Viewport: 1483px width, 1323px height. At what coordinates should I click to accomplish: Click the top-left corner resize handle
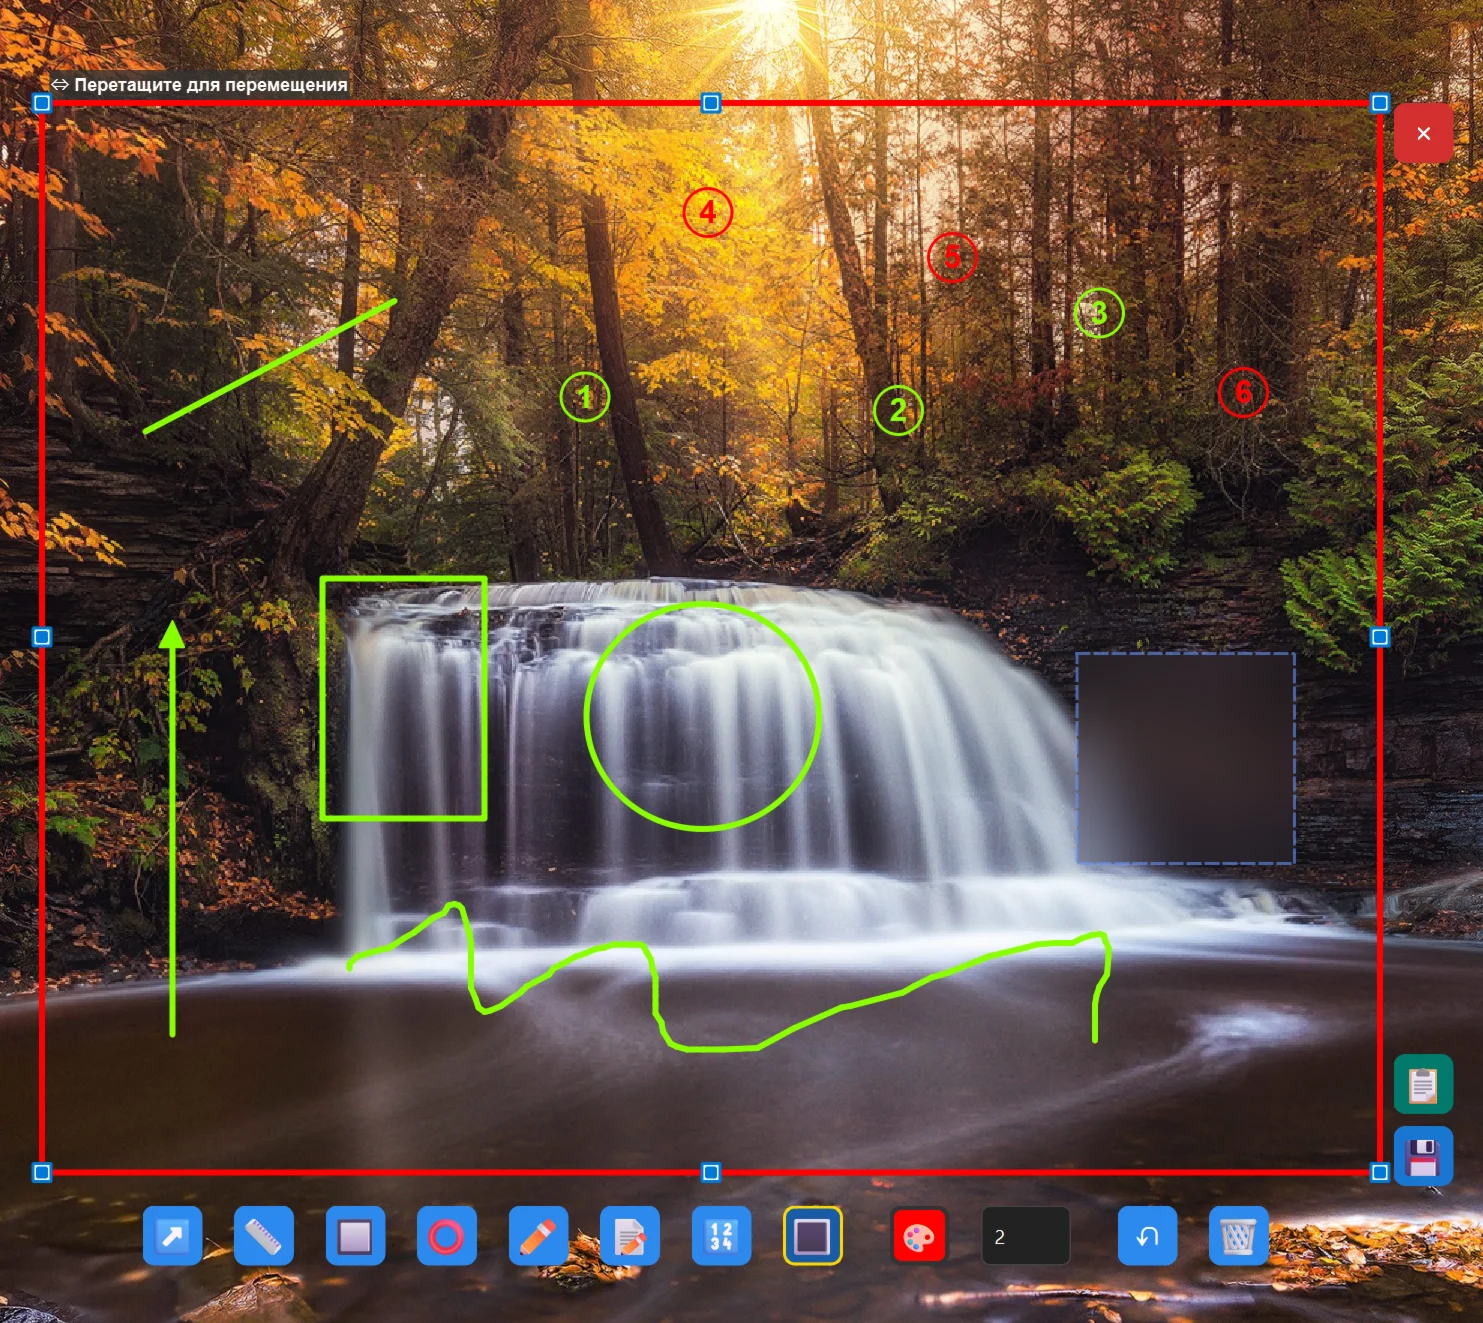42,103
